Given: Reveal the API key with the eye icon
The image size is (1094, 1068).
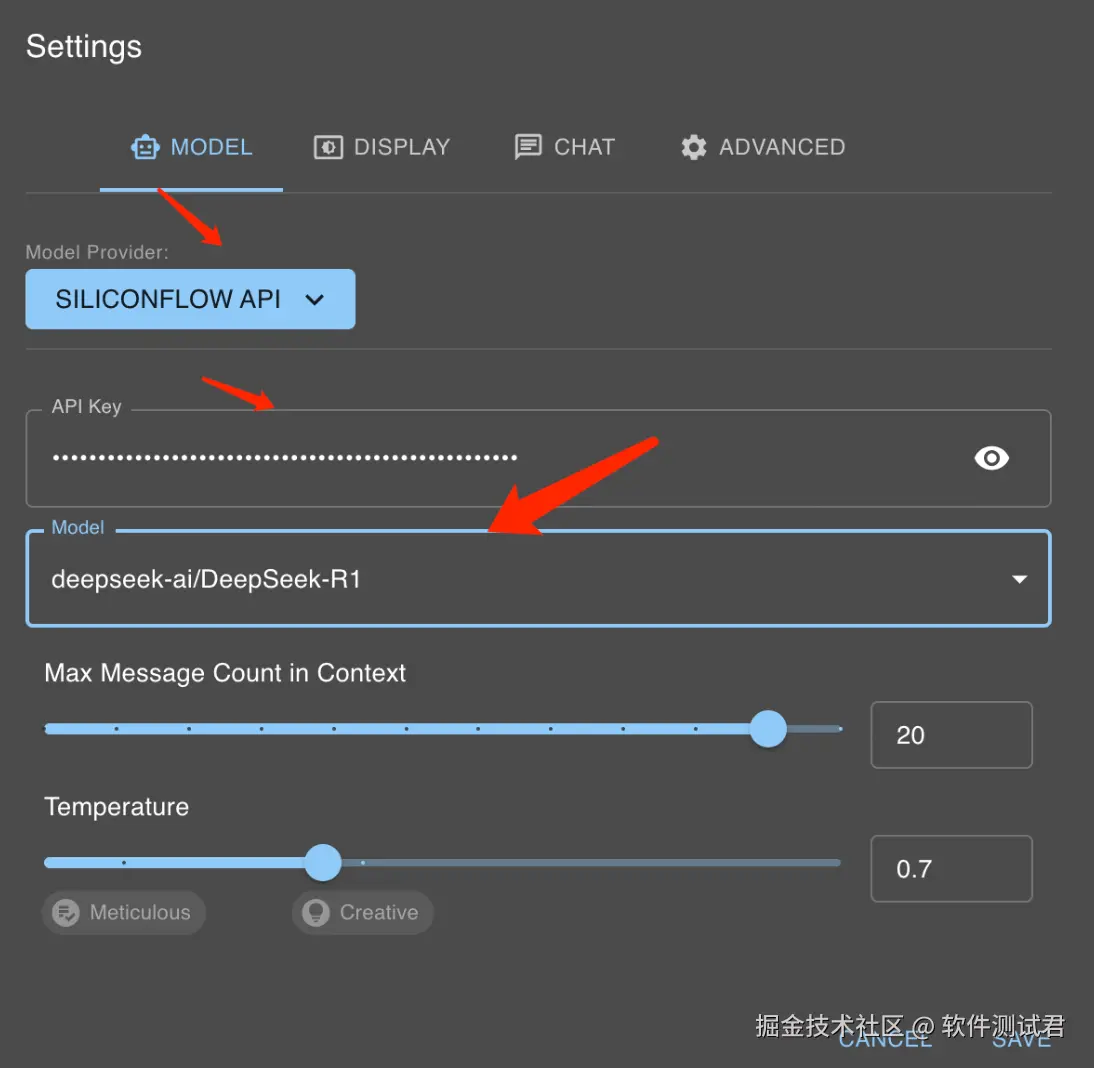Looking at the screenshot, I should pyautogui.click(x=991, y=458).
